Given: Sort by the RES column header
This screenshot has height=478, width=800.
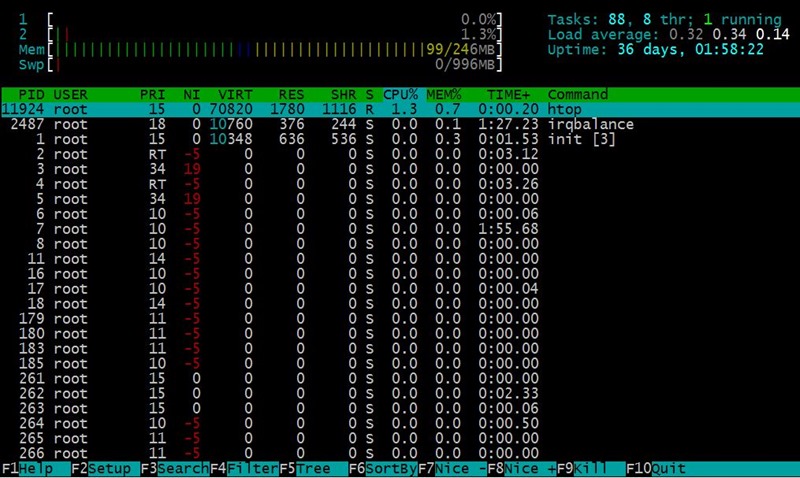Looking at the screenshot, I should [x=291, y=94].
